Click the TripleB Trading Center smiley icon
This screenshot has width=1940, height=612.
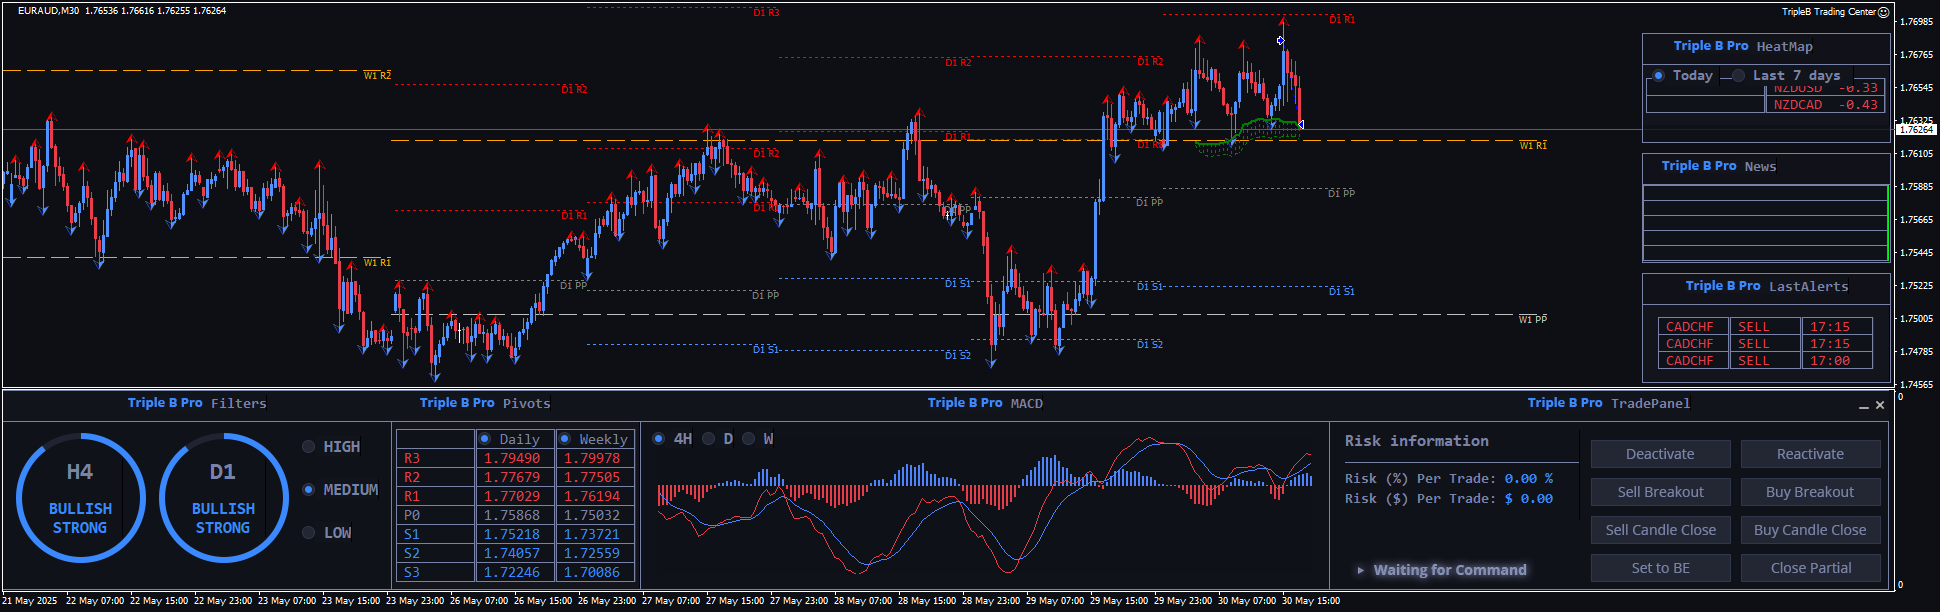tap(1883, 12)
